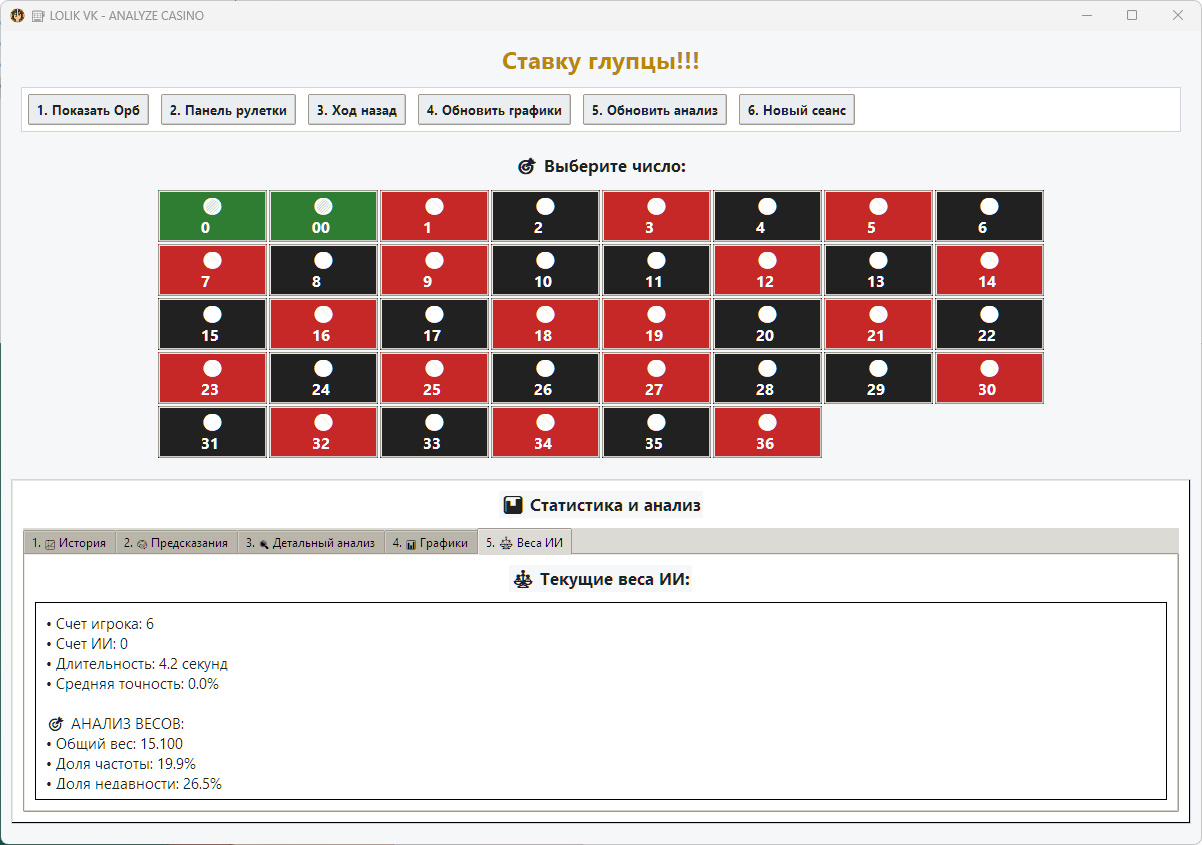
Task: Click 'Общий вес: 15.100' value
Action: click(115, 744)
